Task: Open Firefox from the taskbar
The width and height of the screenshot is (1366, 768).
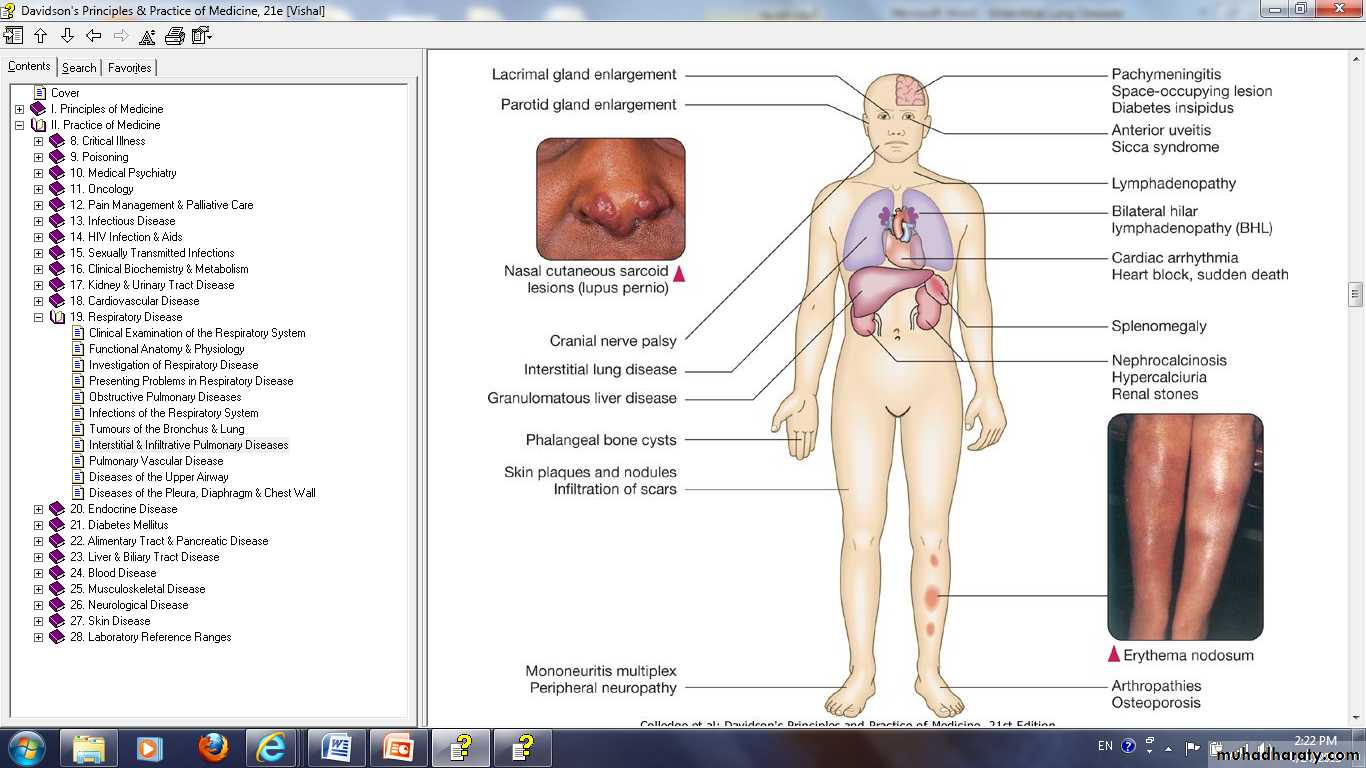Action: tap(213, 747)
